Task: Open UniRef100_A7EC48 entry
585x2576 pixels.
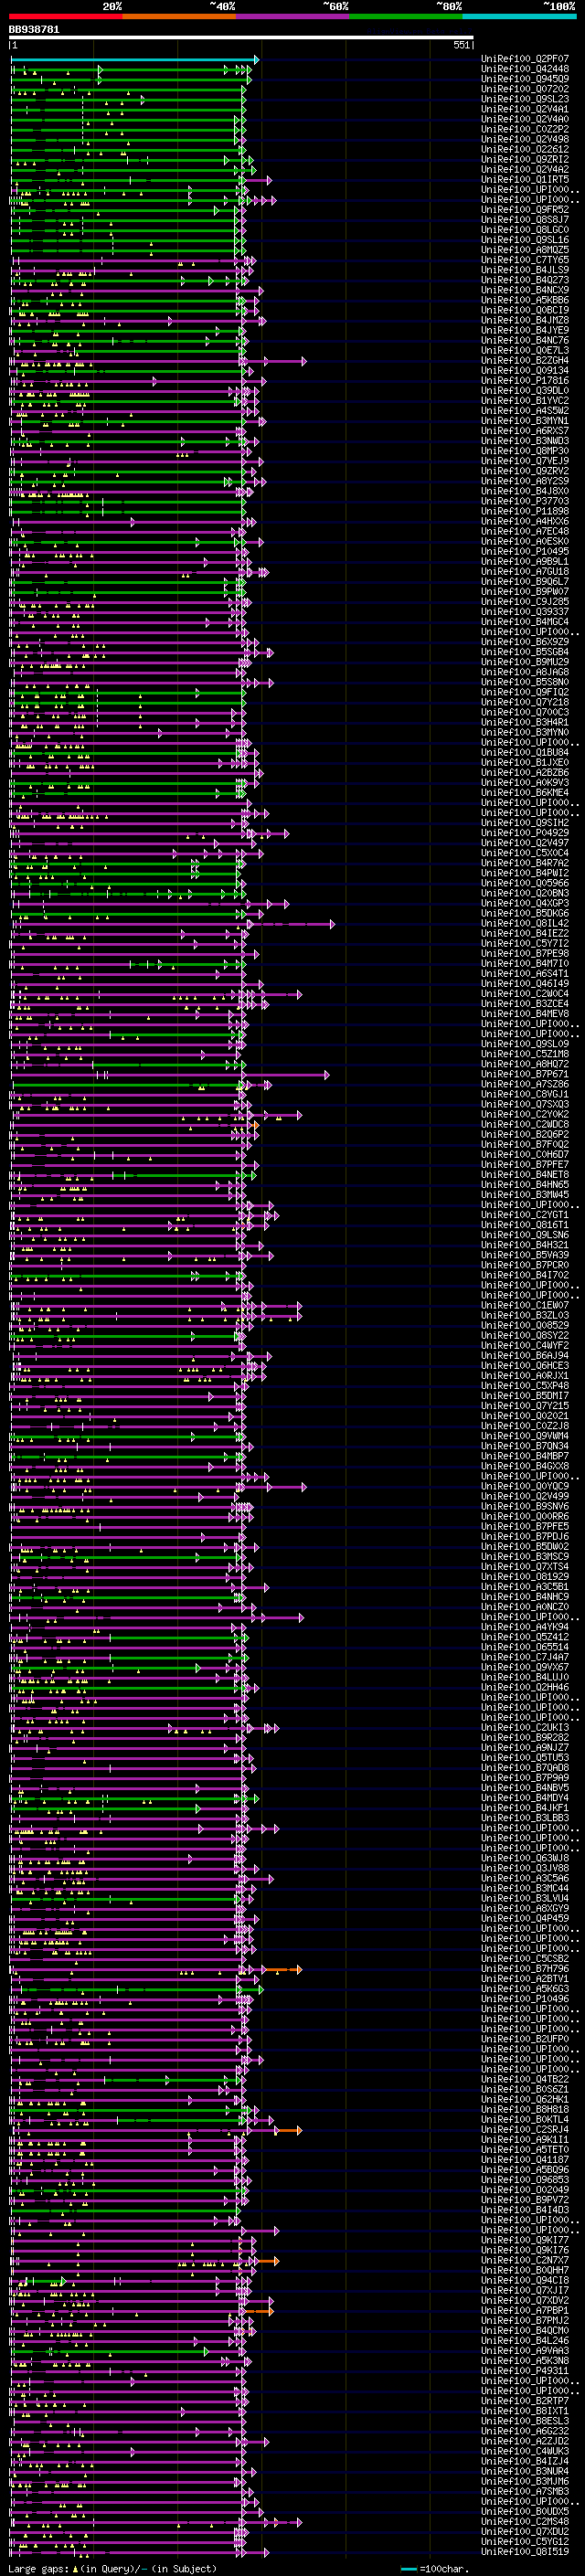Action: click(525, 531)
